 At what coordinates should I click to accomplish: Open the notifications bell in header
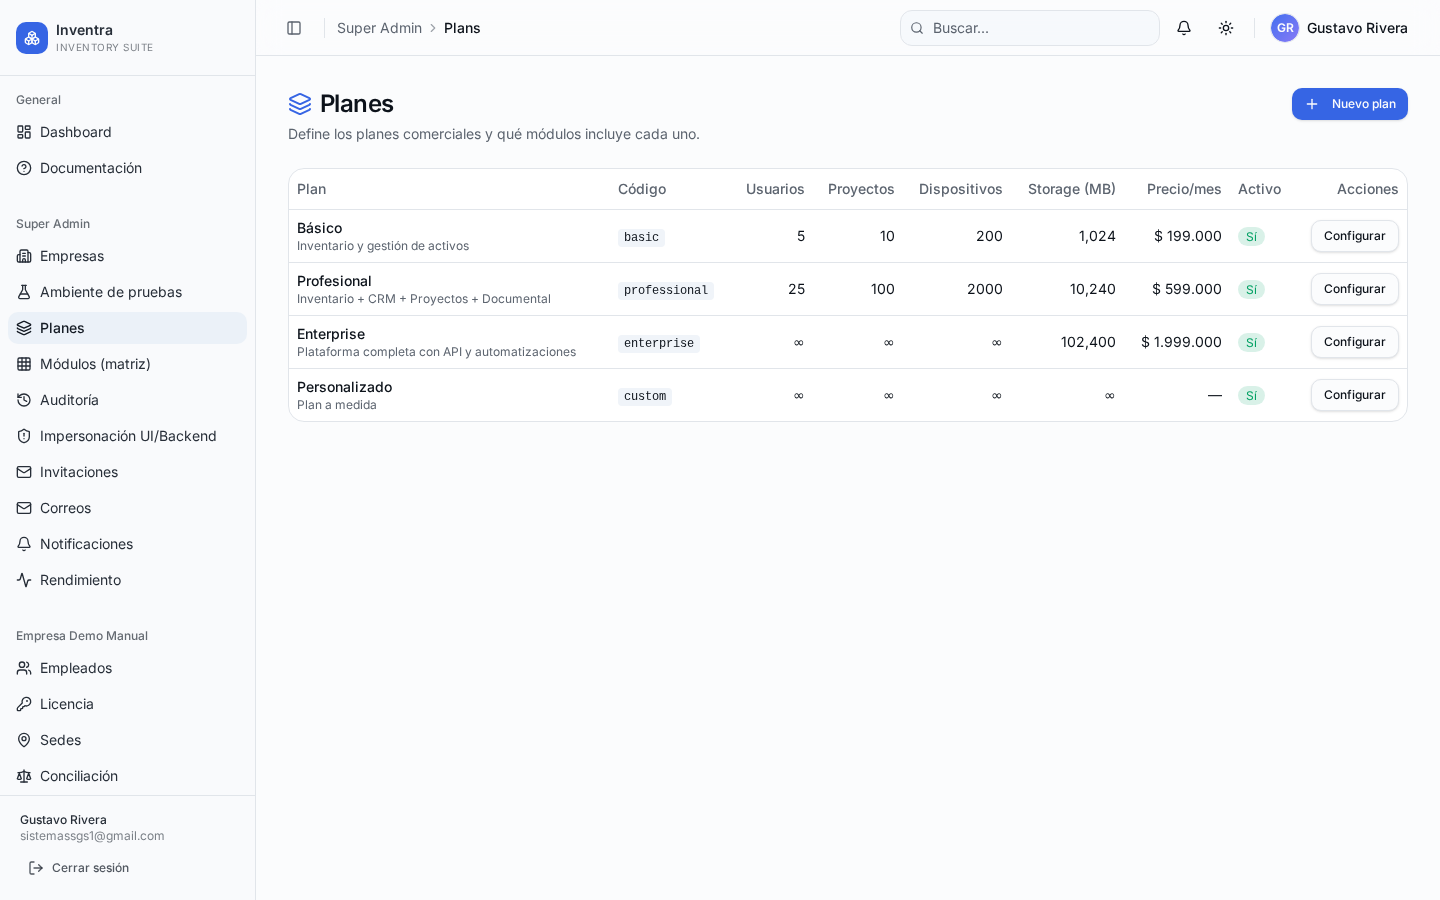(1184, 28)
